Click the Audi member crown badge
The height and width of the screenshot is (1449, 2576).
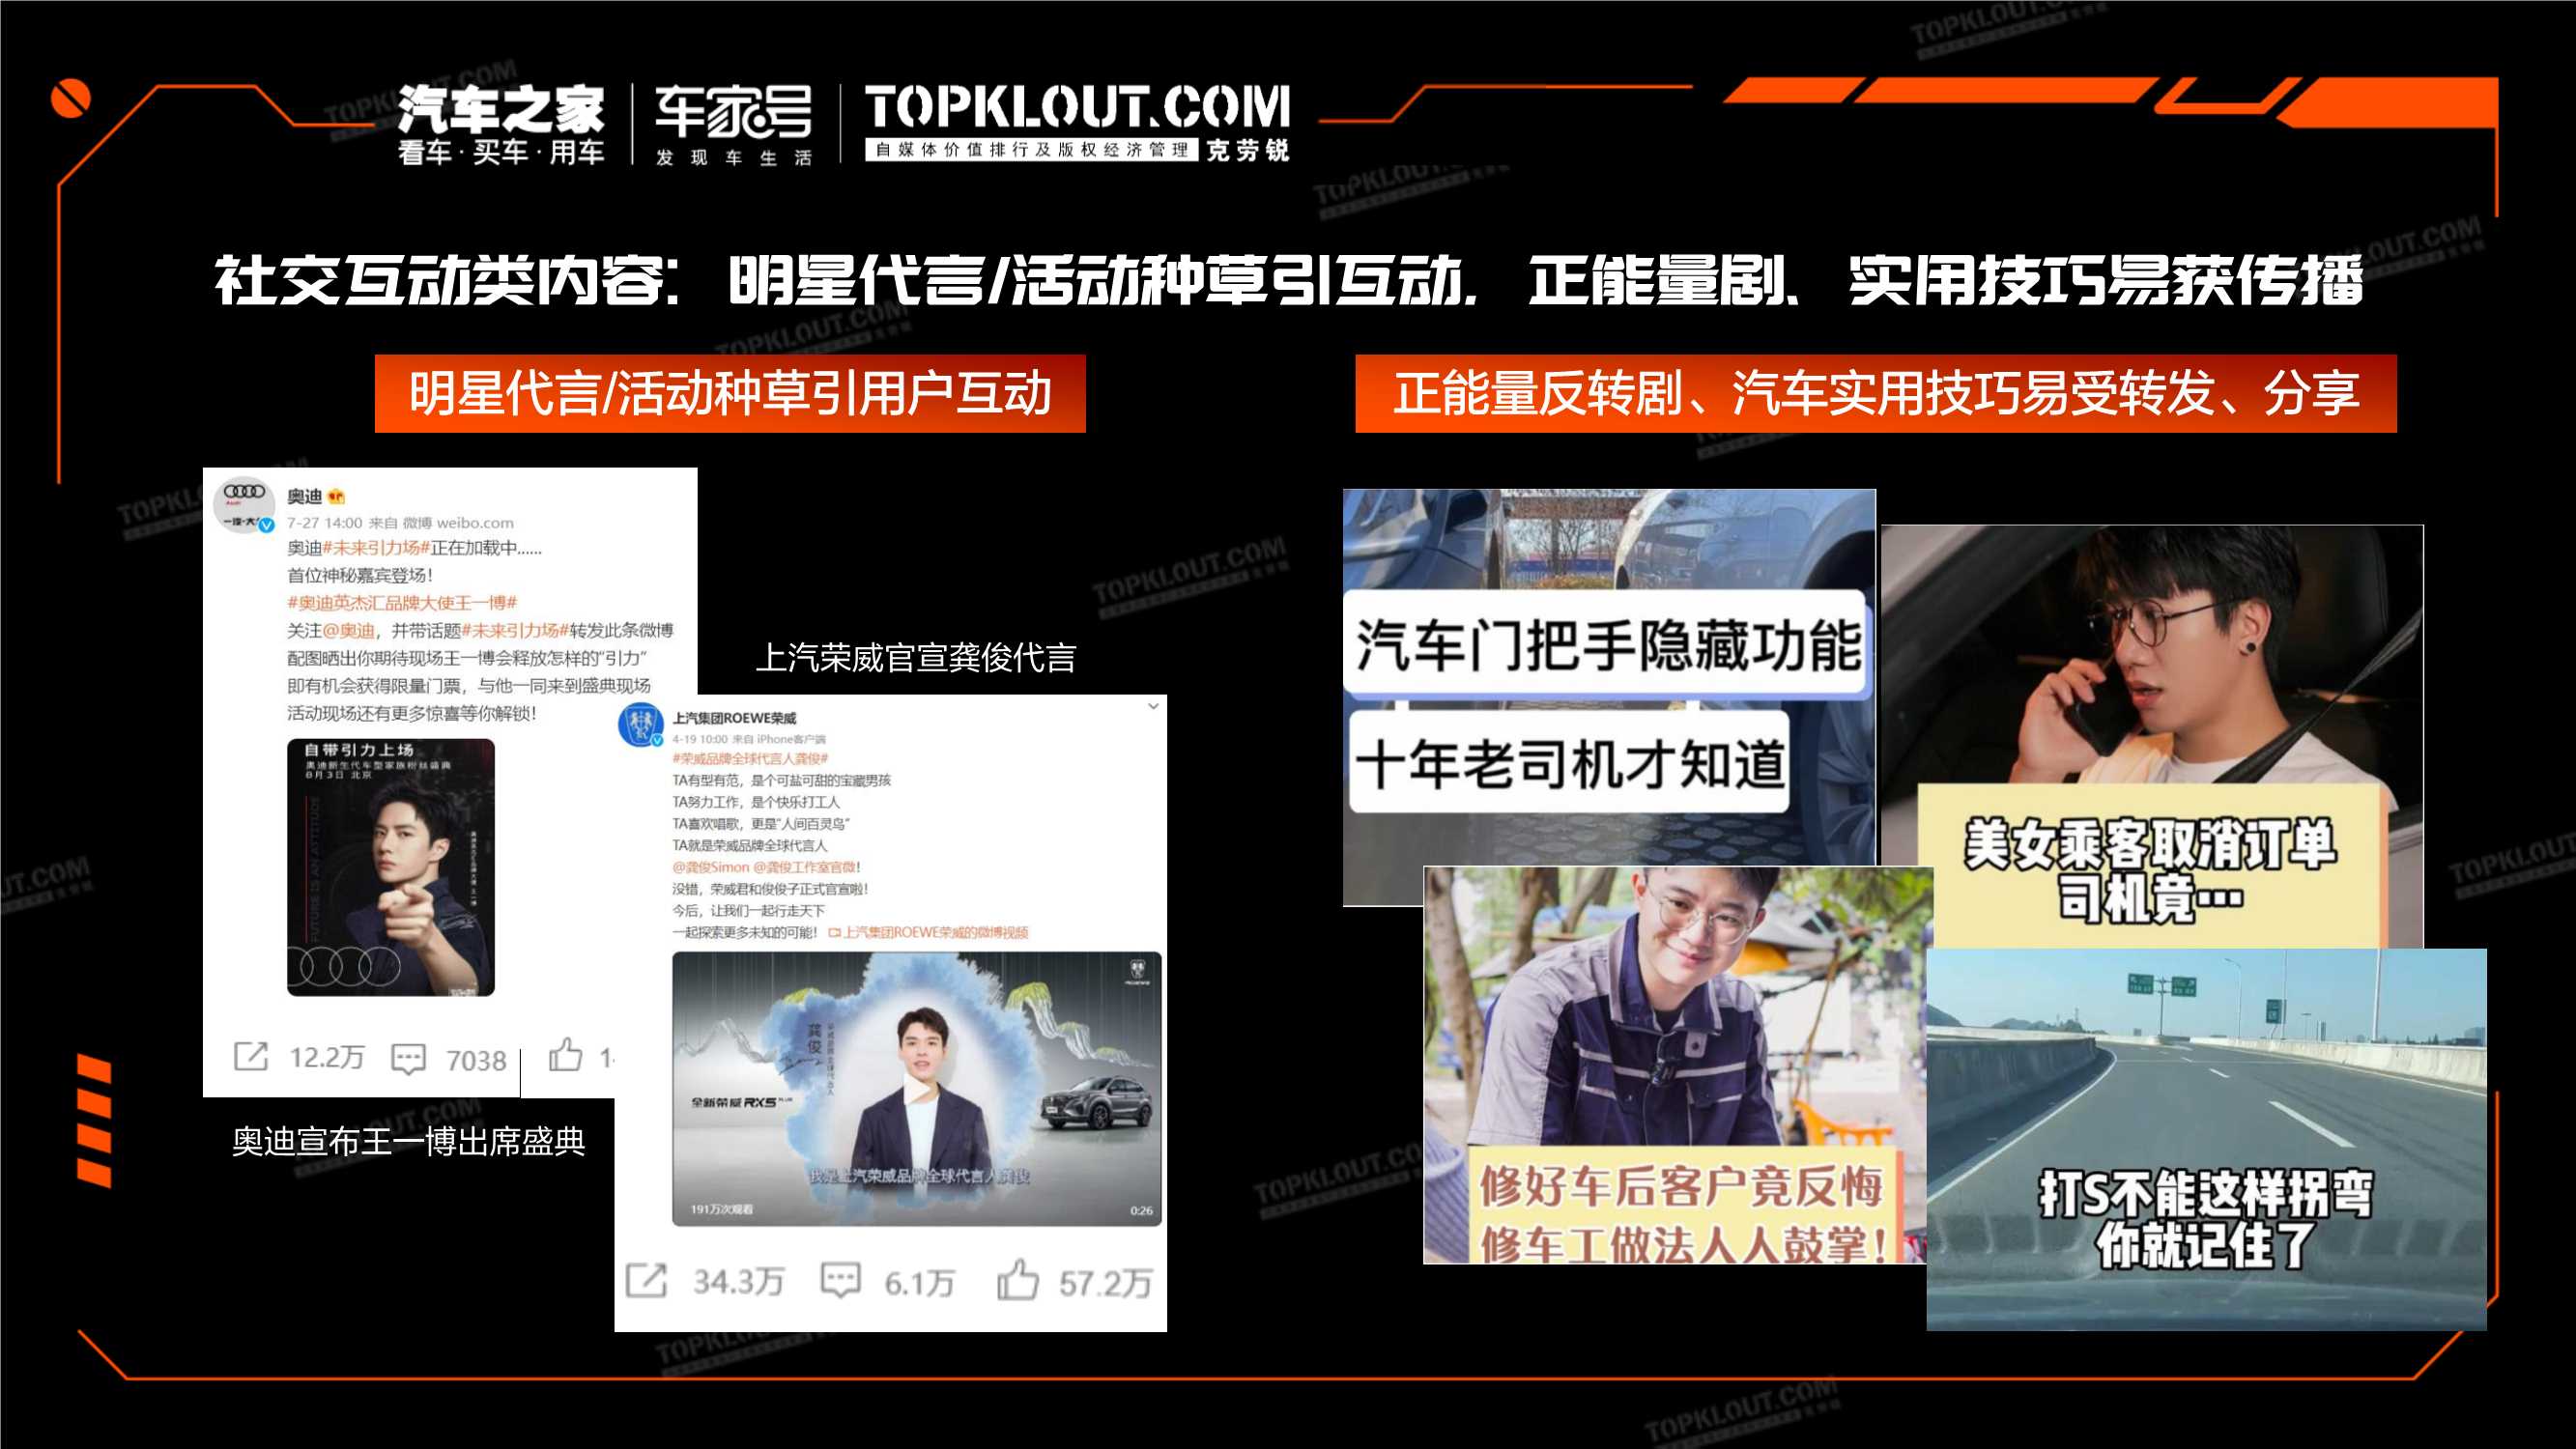click(336, 496)
